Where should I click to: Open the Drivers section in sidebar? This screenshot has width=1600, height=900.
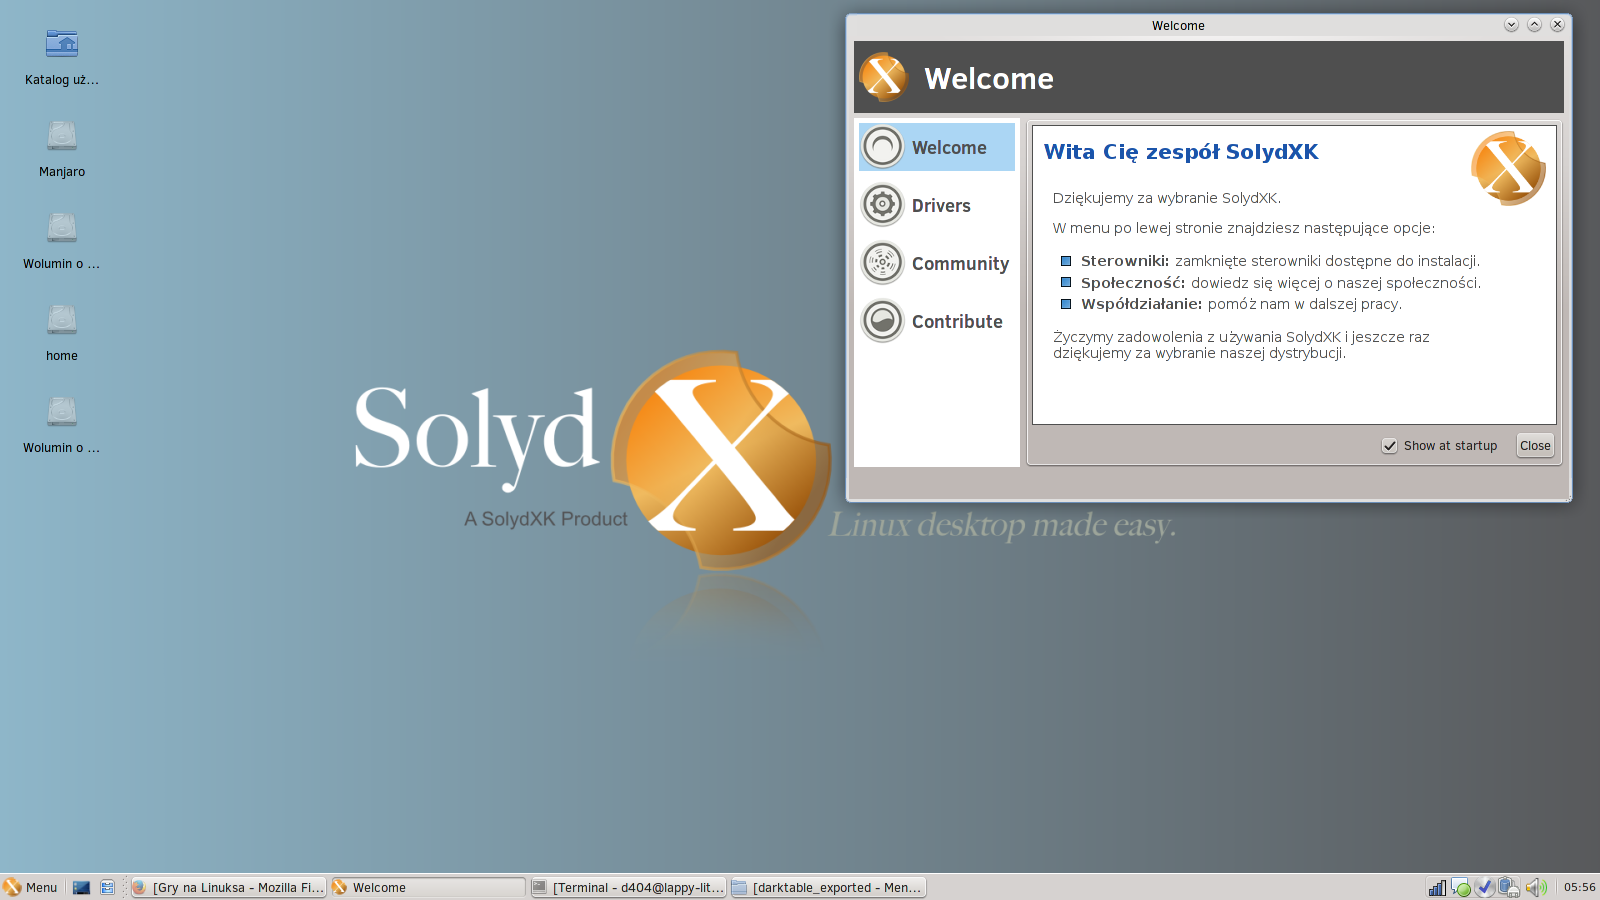(937, 205)
